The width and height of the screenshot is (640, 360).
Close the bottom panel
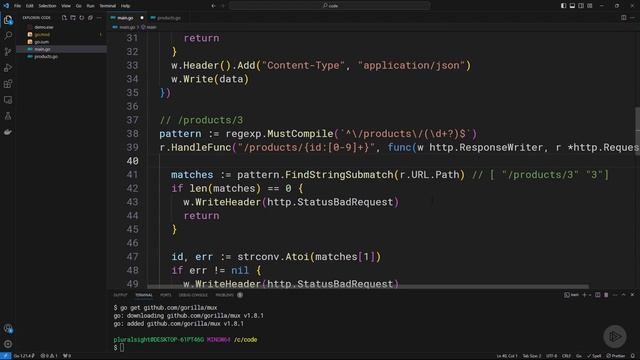coord(633,295)
